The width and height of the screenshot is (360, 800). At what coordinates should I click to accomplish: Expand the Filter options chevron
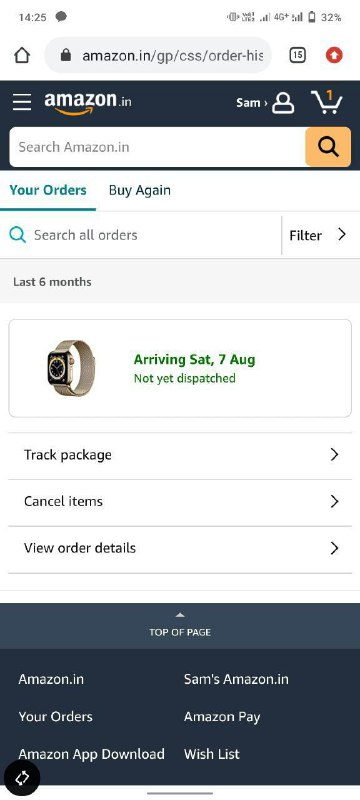tap(342, 235)
